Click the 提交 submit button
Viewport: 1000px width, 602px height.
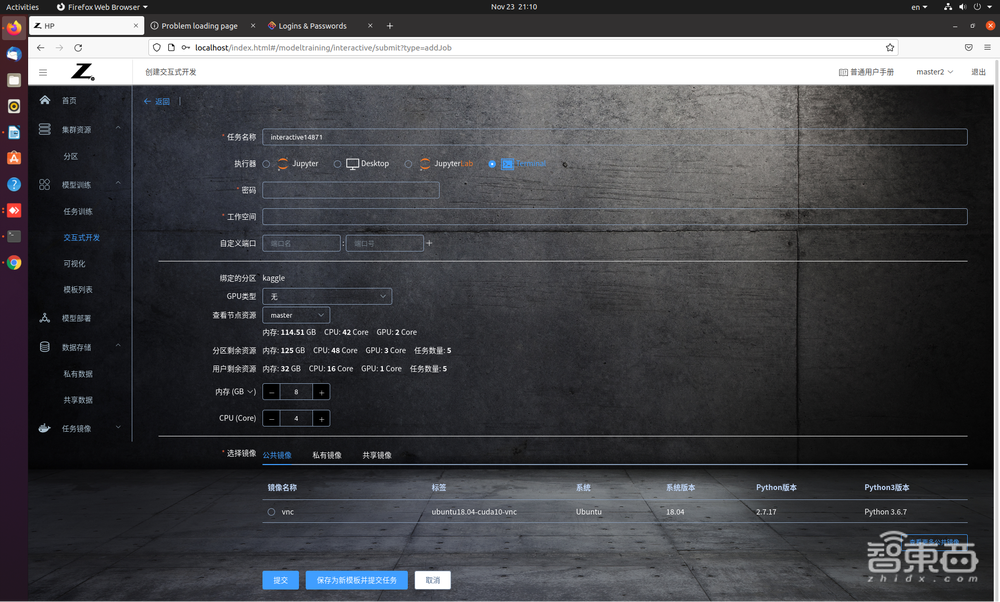coord(281,580)
